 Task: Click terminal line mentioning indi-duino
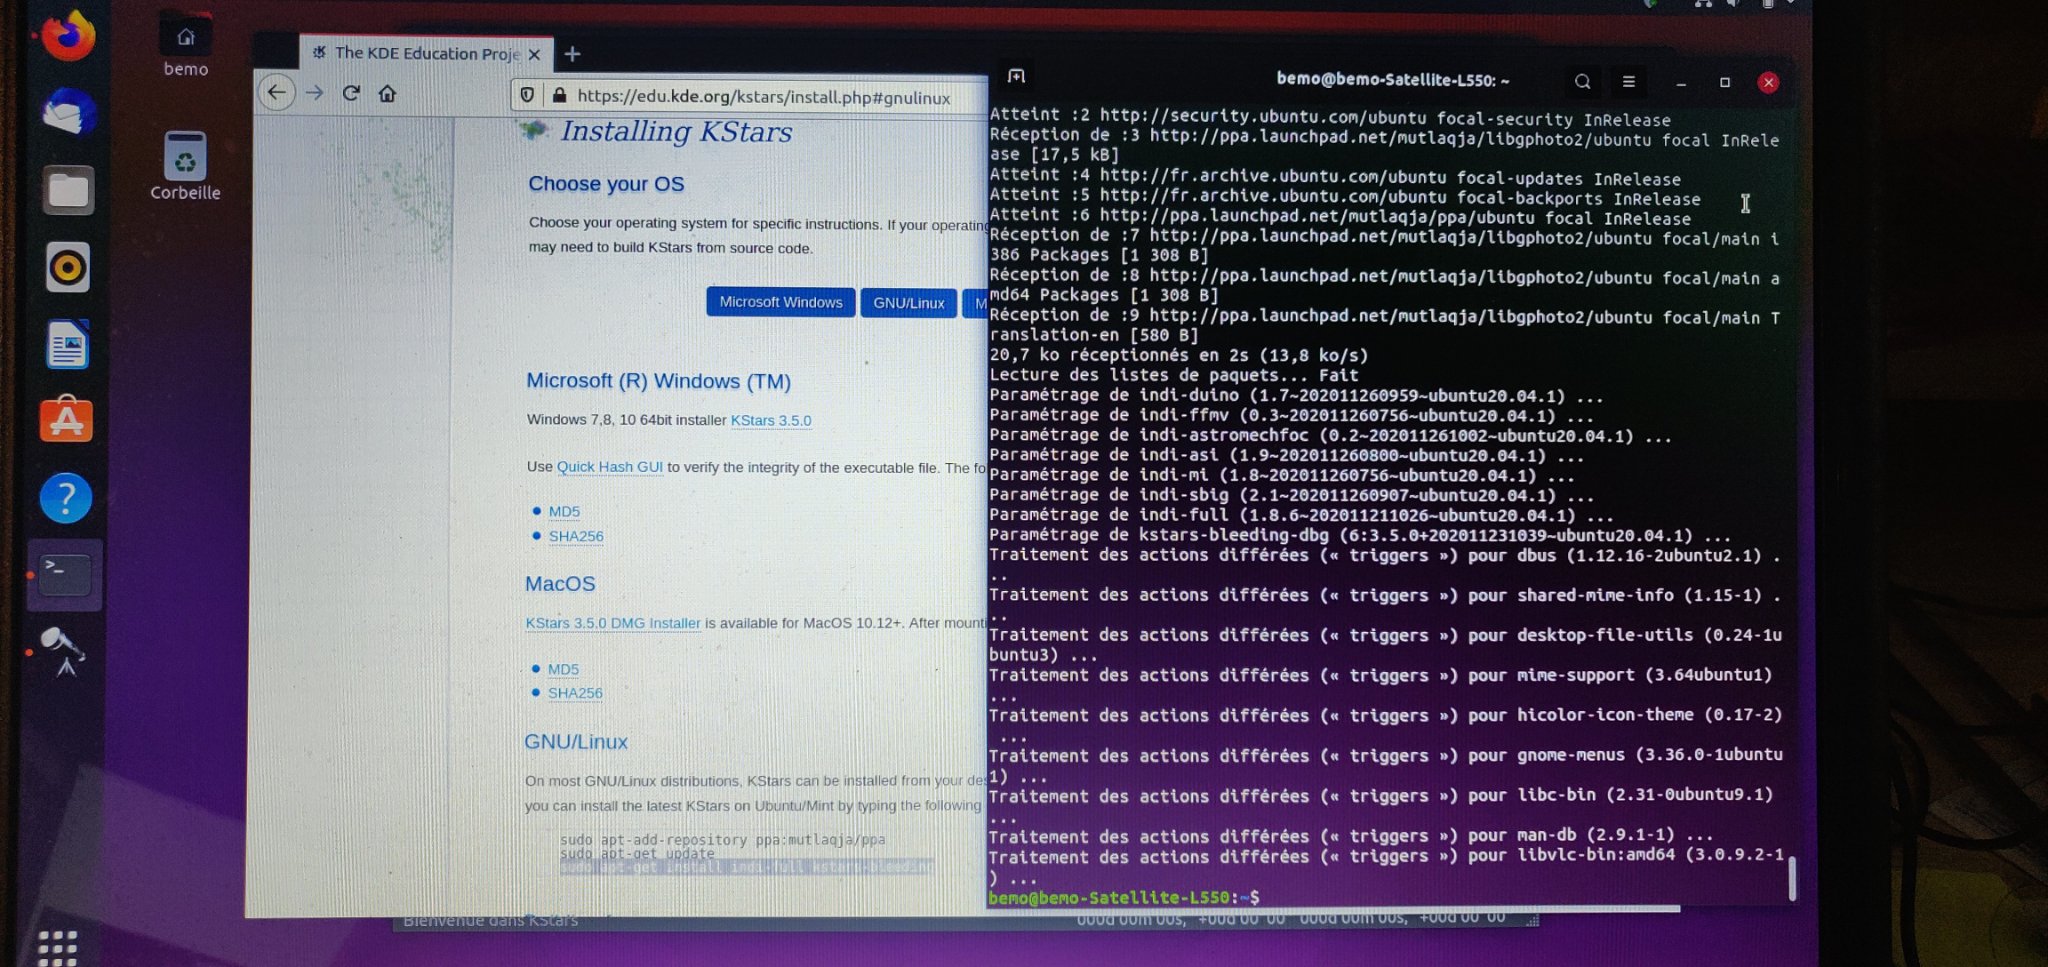click(1296, 395)
